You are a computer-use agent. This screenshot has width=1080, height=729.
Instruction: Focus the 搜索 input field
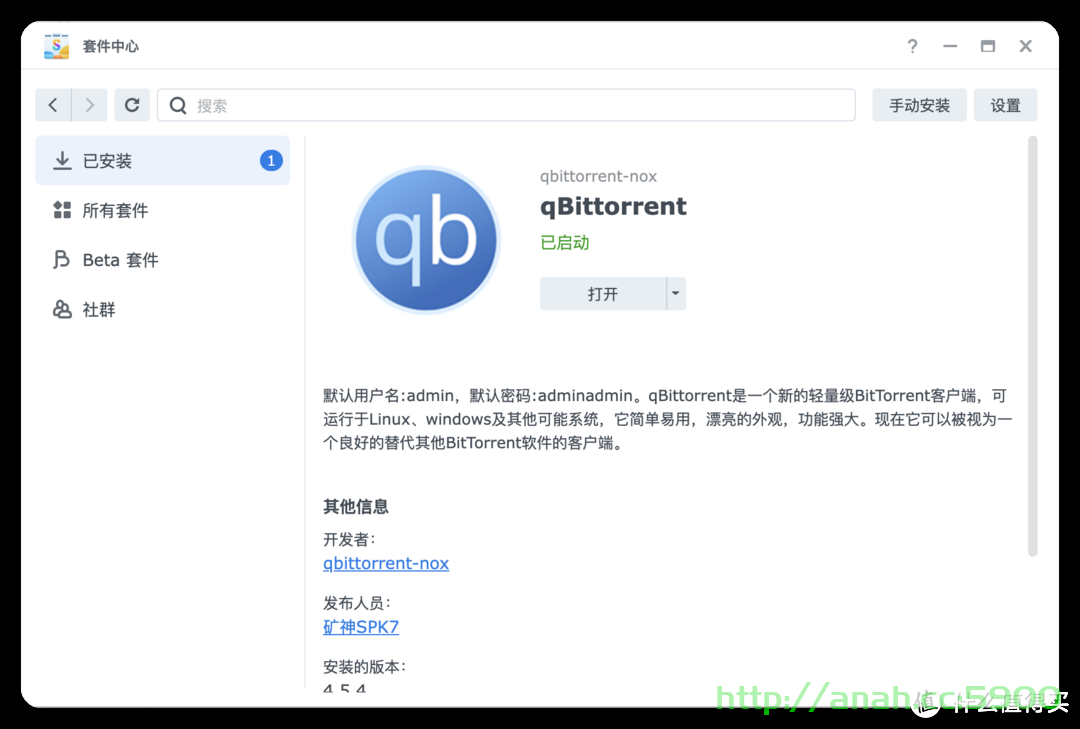point(506,105)
